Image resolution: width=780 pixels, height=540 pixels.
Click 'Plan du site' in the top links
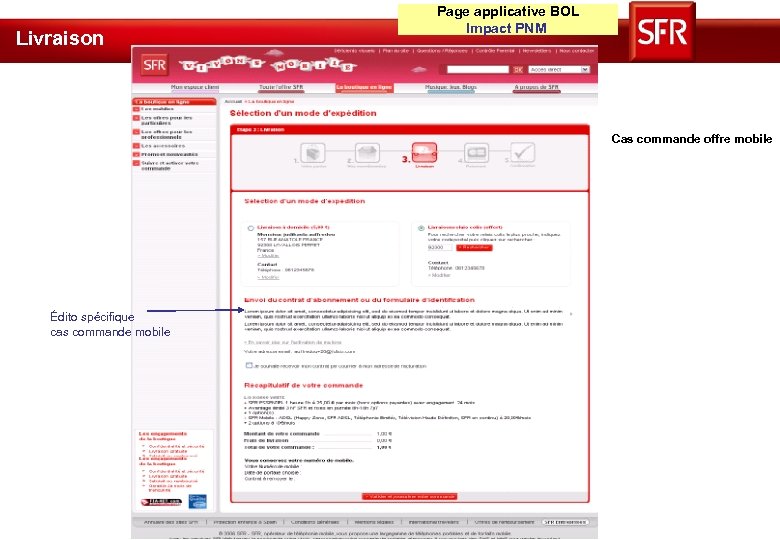[x=395, y=51]
